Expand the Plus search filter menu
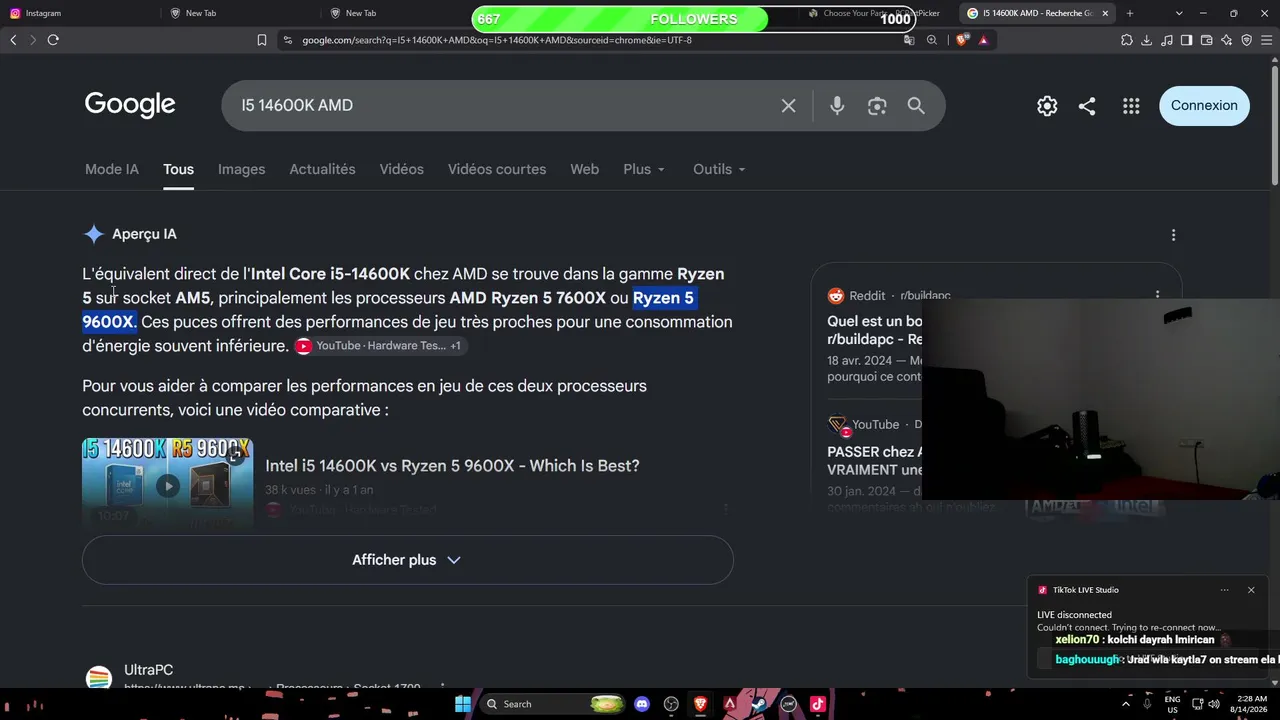1280x720 pixels. (x=644, y=169)
